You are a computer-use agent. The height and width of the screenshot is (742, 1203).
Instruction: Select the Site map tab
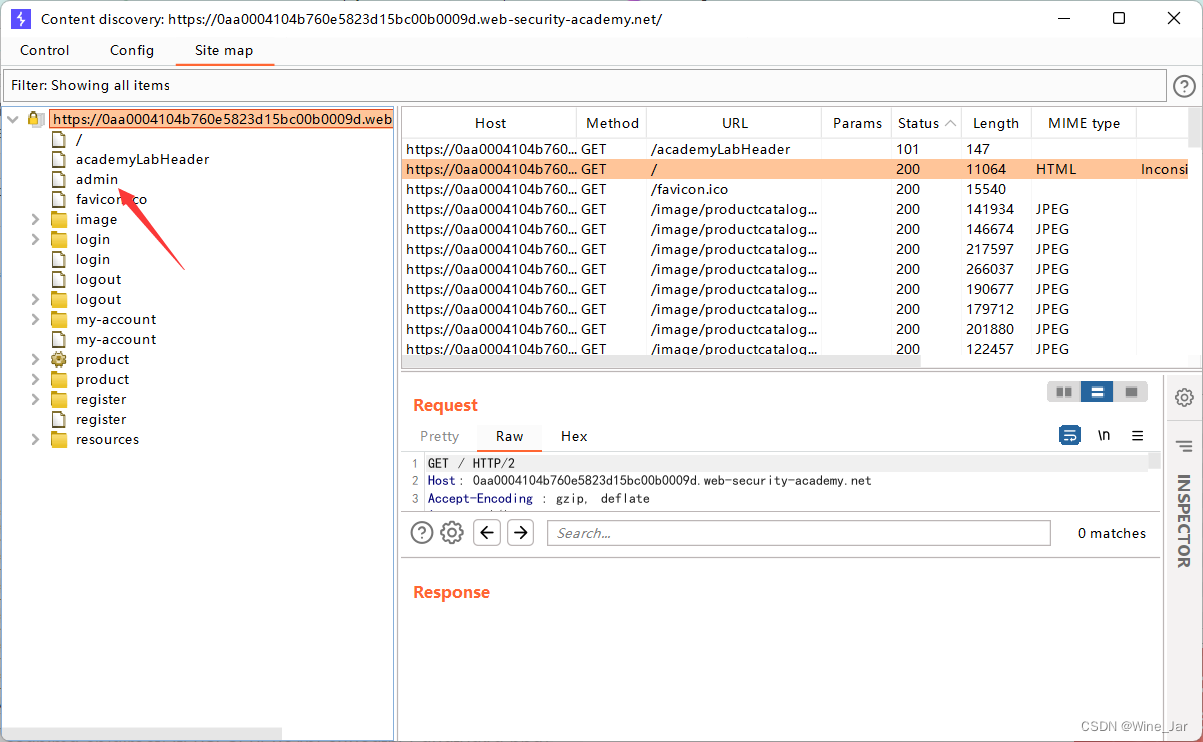tap(225, 50)
